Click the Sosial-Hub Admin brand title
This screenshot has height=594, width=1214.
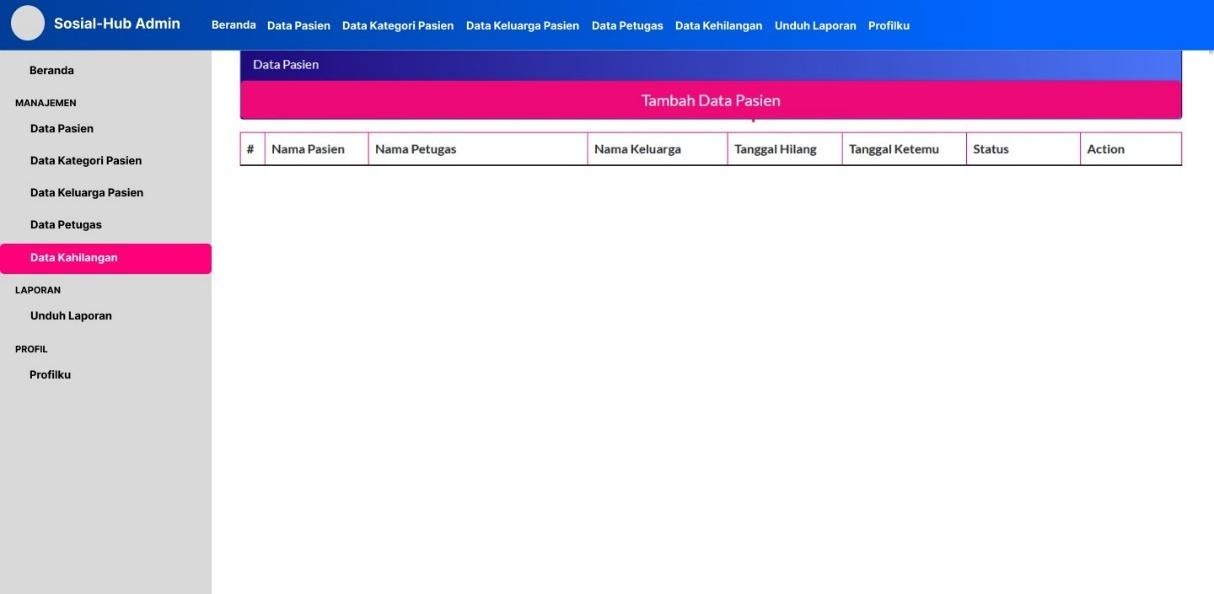pos(117,24)
